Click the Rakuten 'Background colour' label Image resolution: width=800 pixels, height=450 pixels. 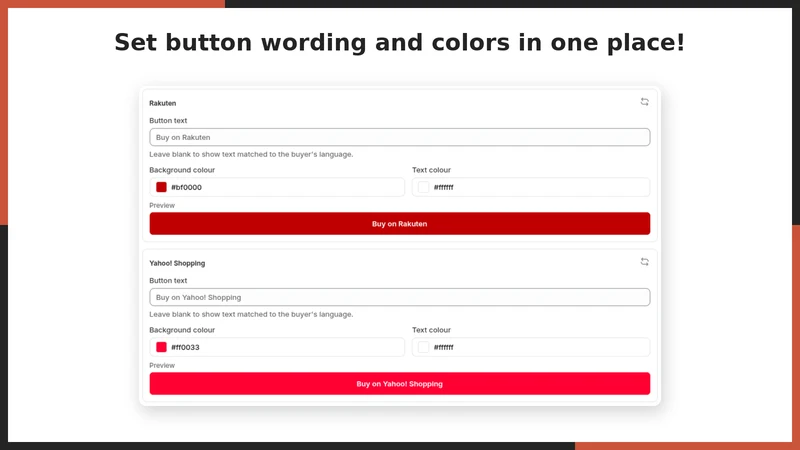[182, 170]
